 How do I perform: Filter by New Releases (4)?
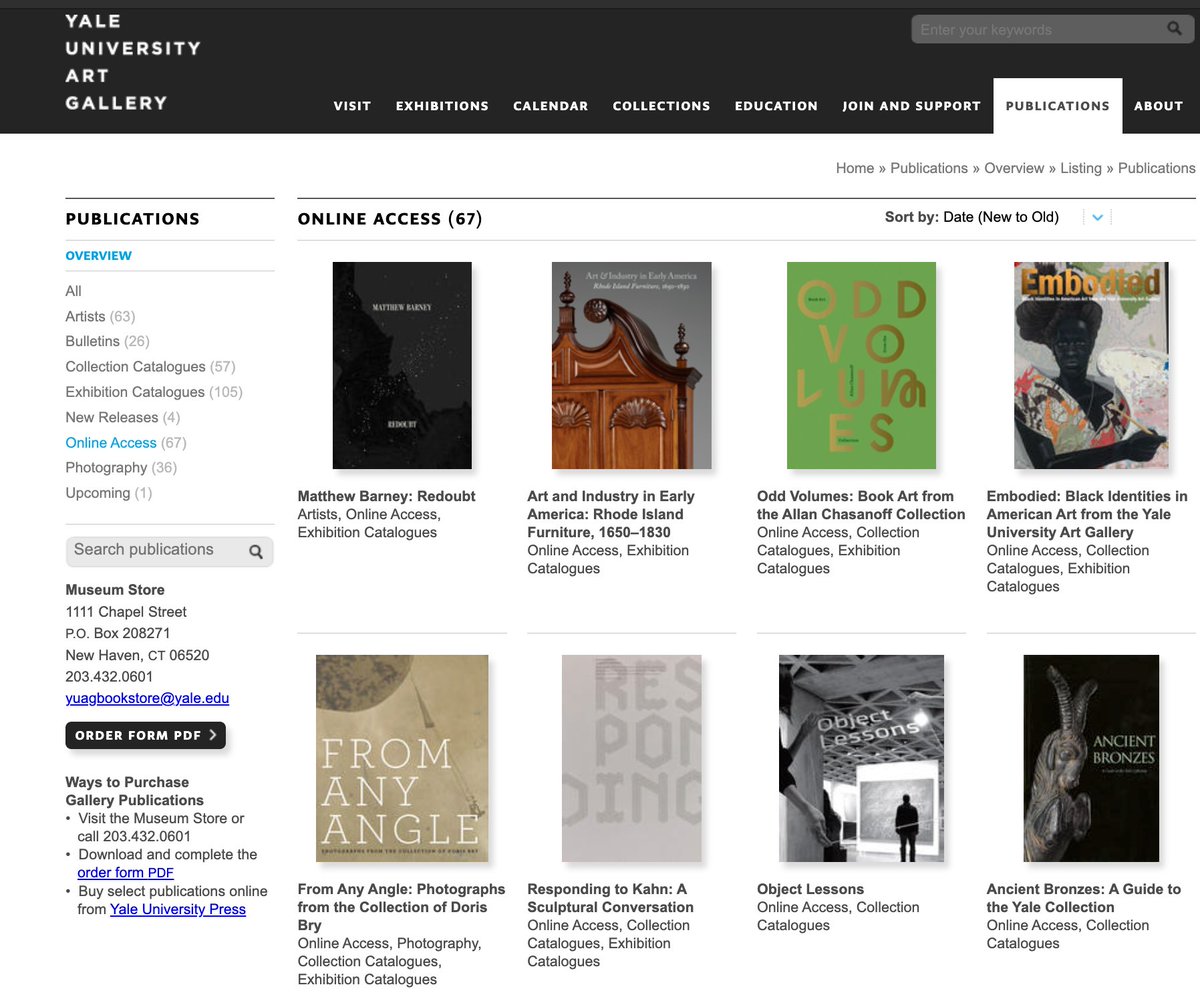[123, 417]
